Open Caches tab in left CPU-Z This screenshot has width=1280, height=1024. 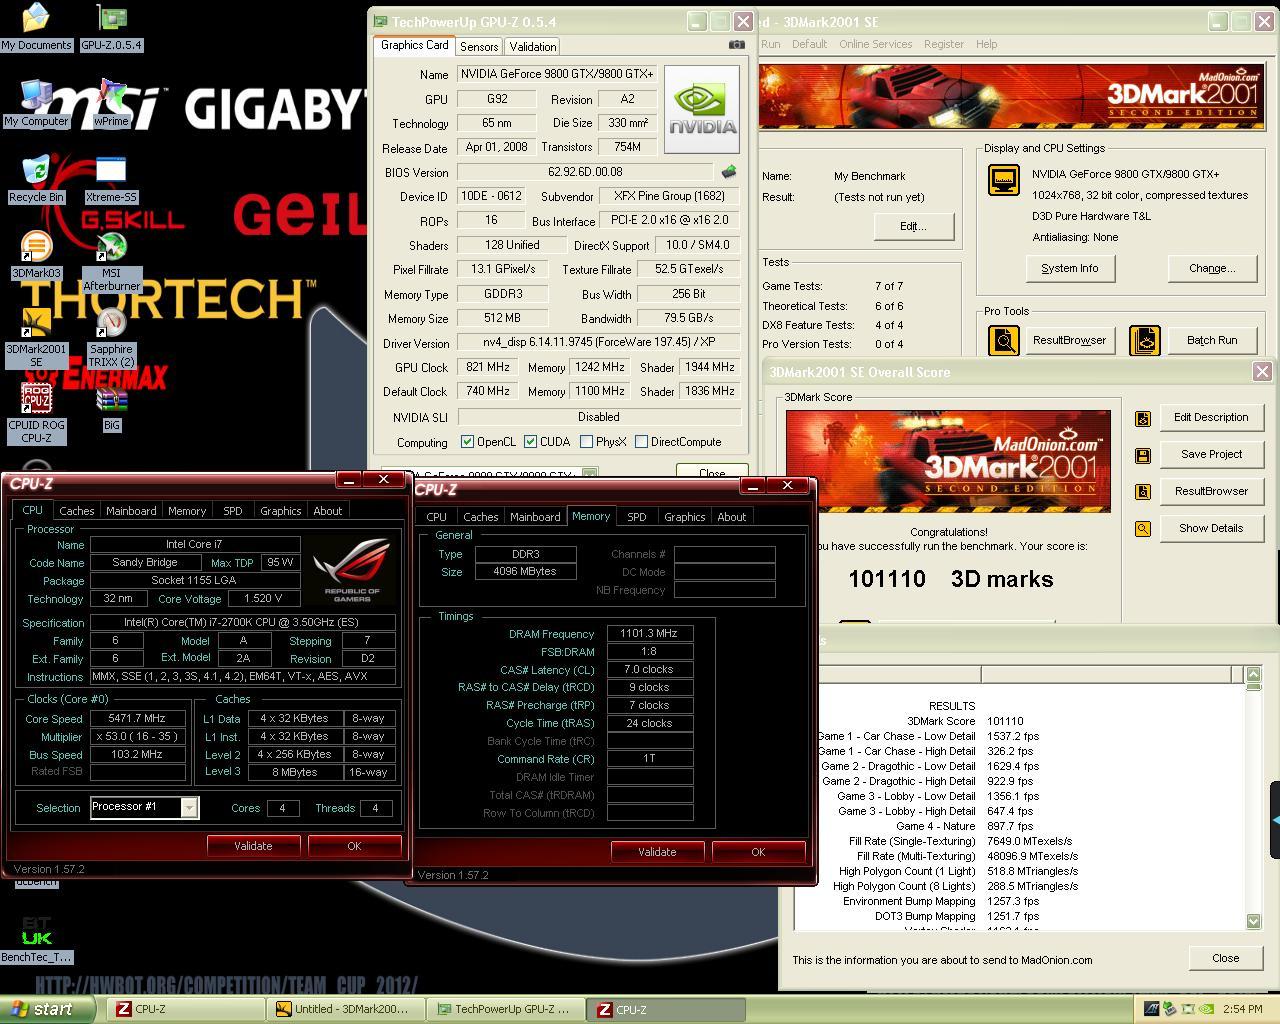click(x=77, y=511)
